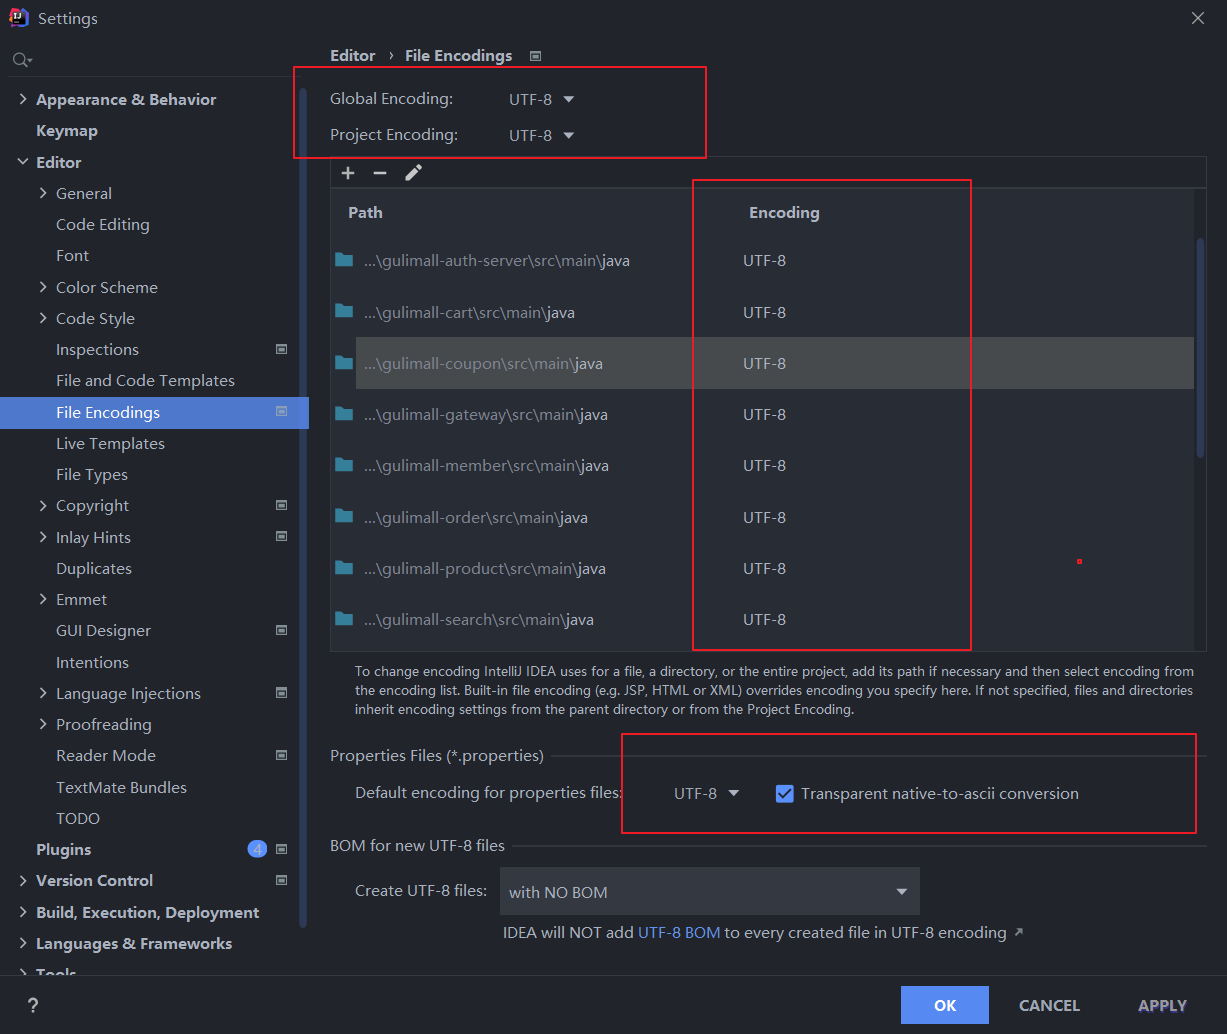Image resolution: width=1227 pixels, height=1034 pixels.
Task: Select File Types in the sidebar
Action: [92, 474]
